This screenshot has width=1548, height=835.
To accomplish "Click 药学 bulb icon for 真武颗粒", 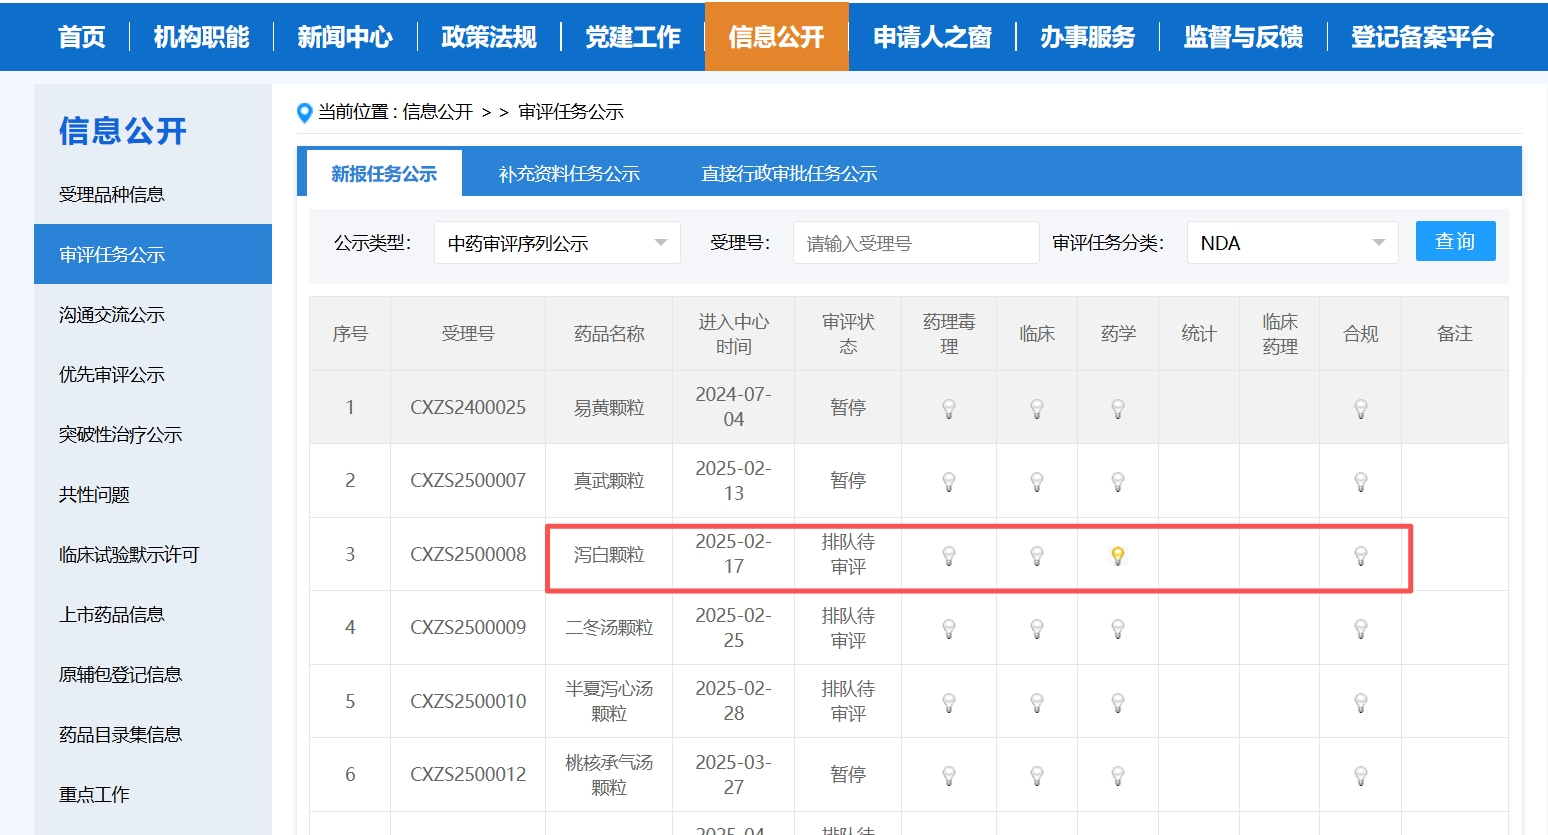I will 1118,482.
